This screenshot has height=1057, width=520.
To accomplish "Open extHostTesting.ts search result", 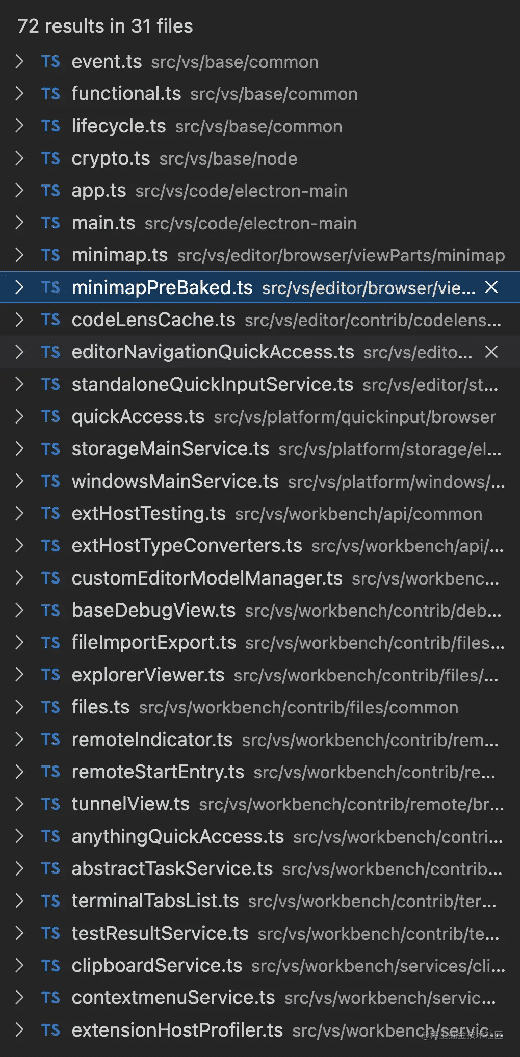I will click(260, 514).
